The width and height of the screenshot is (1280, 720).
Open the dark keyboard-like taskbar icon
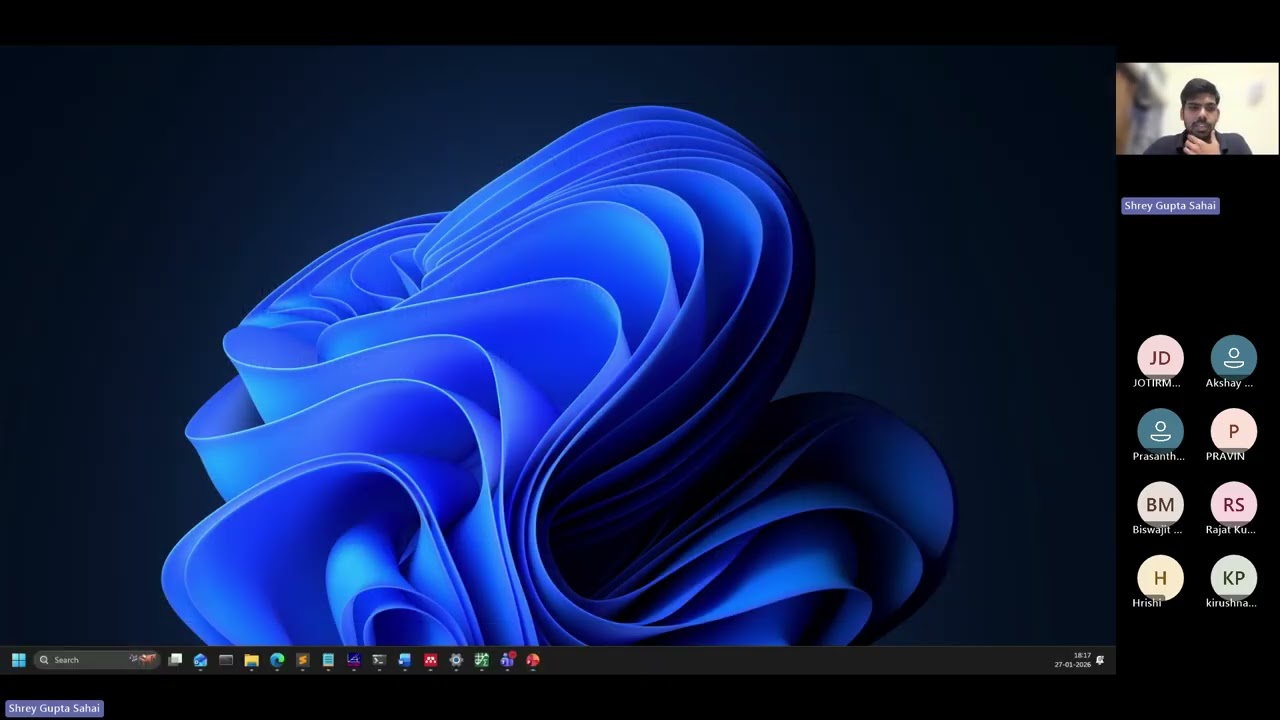pos(226,660)
